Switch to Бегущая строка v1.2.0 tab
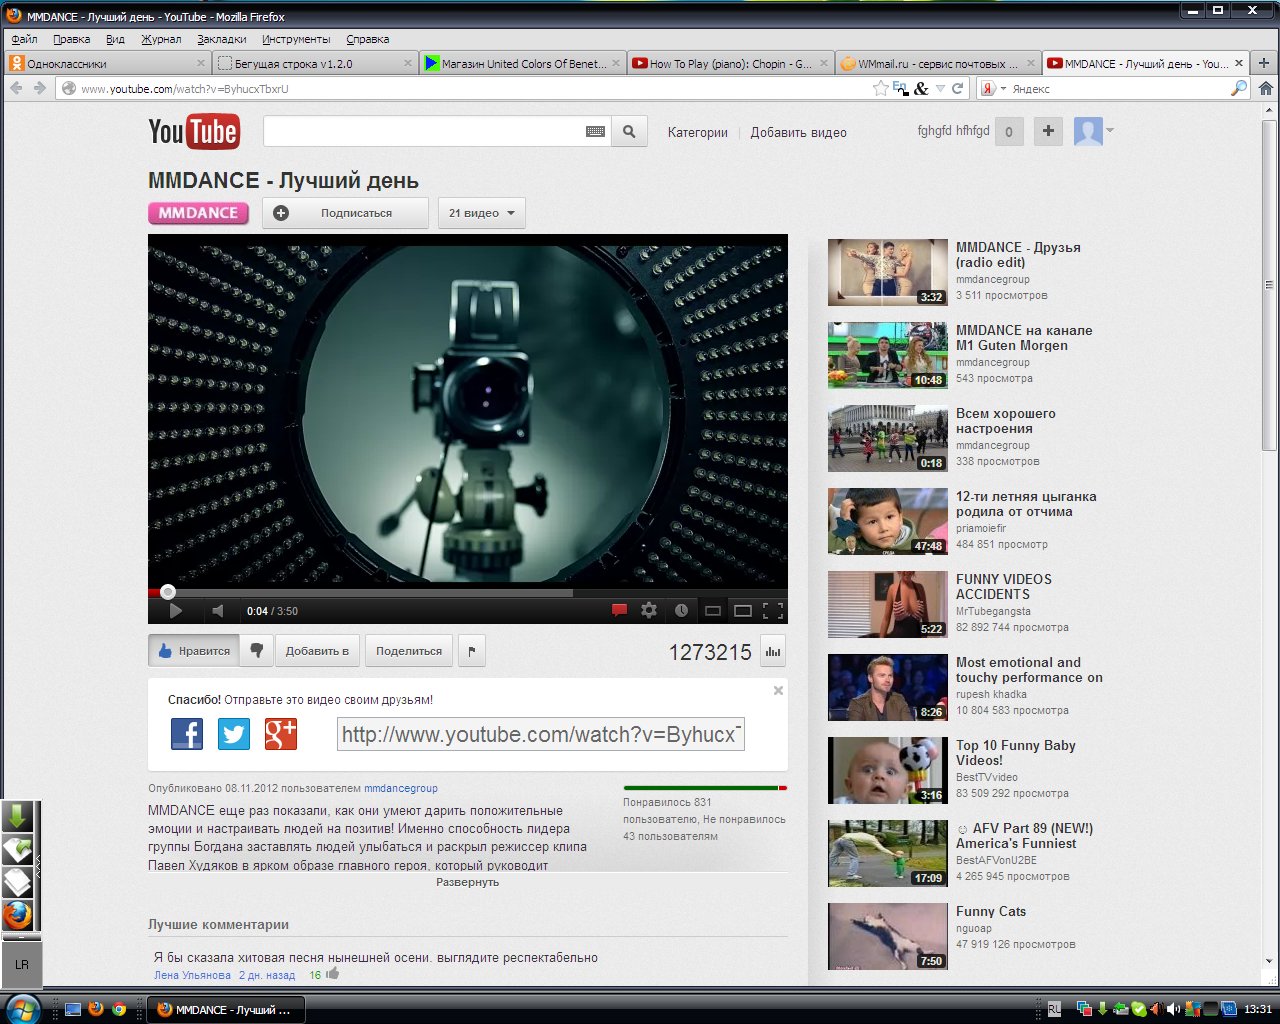 tap(315, 63)
